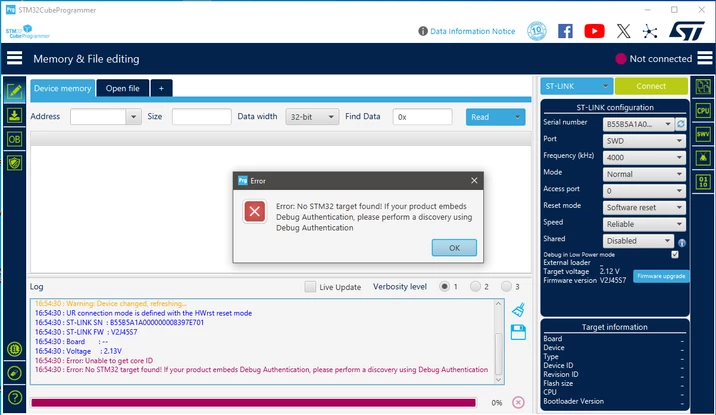Open the CPU panel icon on right sidebar
Screen dimensions: 716x415
(703, 110)
